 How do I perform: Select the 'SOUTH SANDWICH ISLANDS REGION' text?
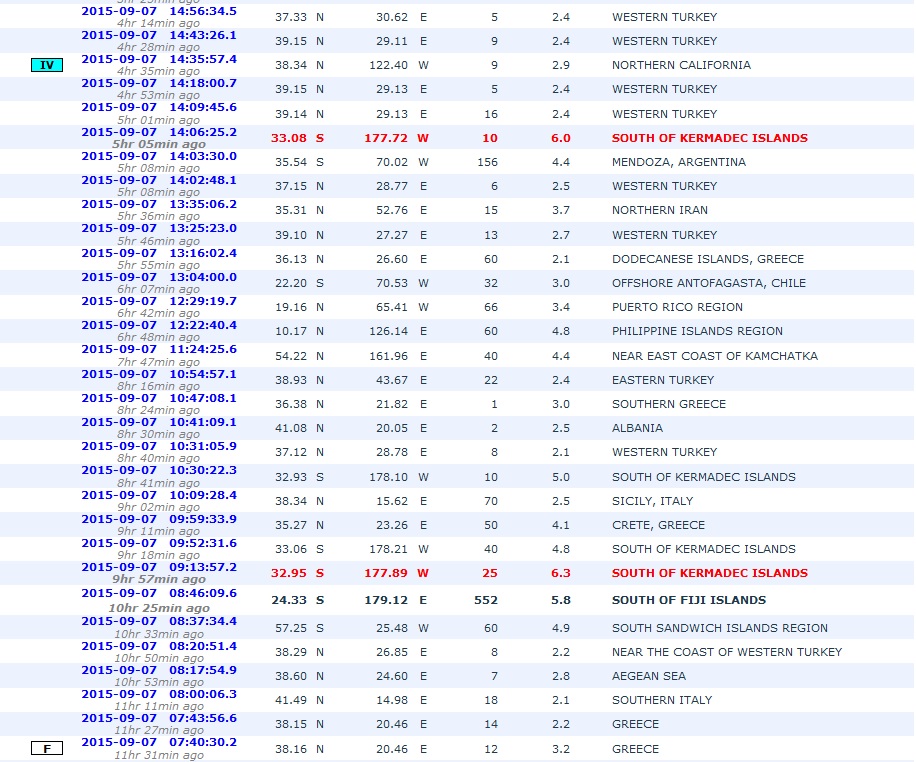coord(720,628)
